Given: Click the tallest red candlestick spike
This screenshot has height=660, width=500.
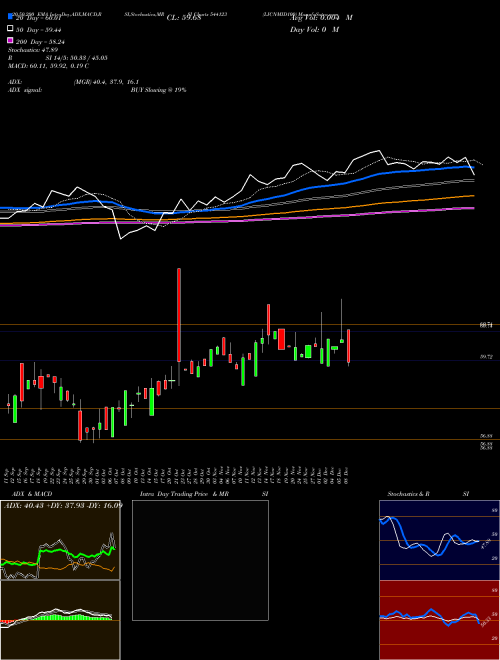Looking at the screenshot, I should click(x=179, y=314).
